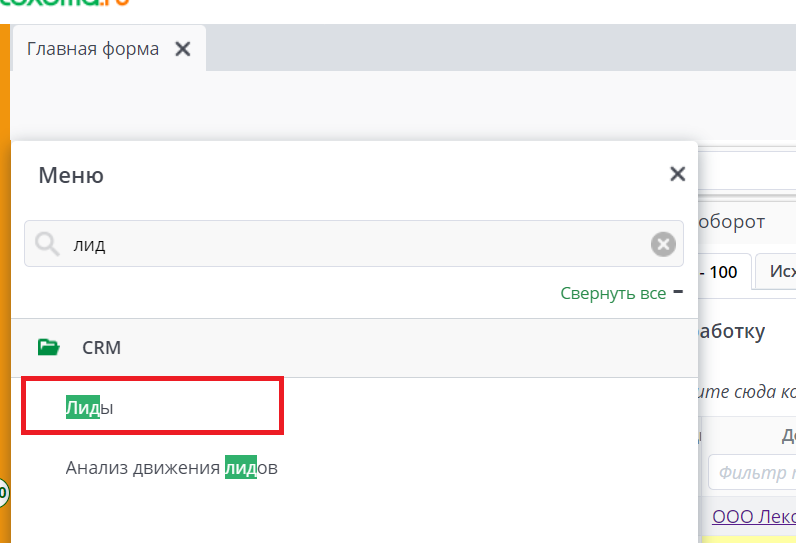Switch to the partially visible оборот tab
This screenshot has height=543, width=796.
(732, 222)
